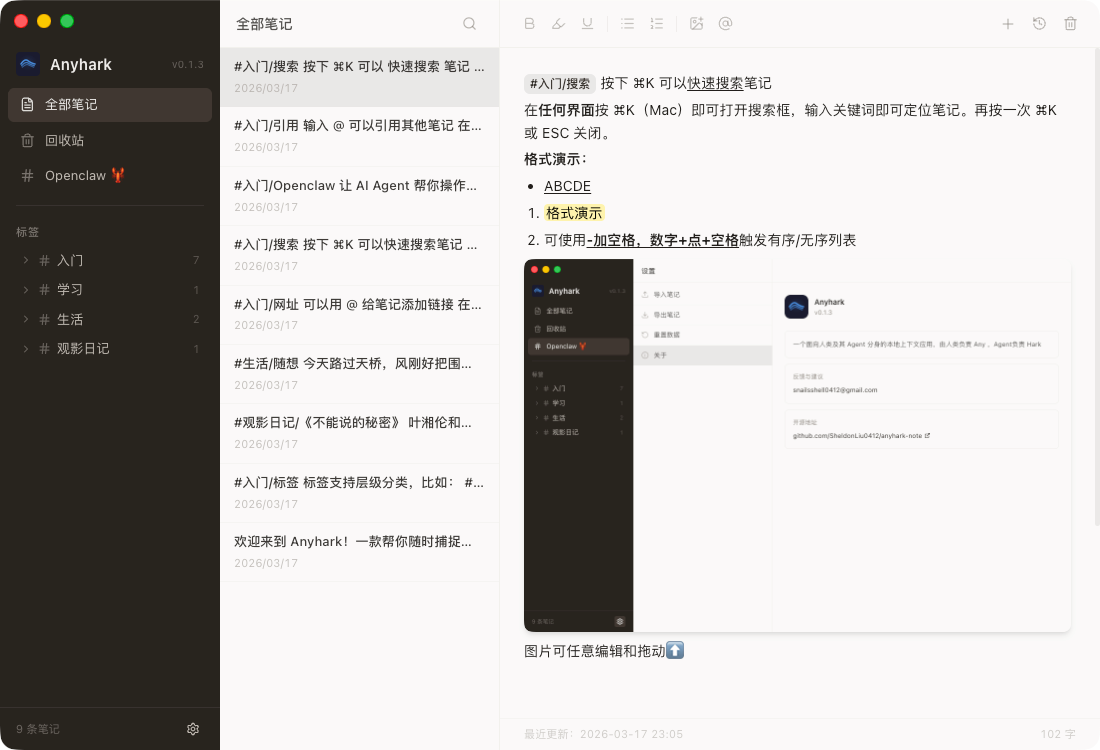Click the embedded settings screenshot image
This screenshot has width=1100, height=750.
tap(797, 446)
